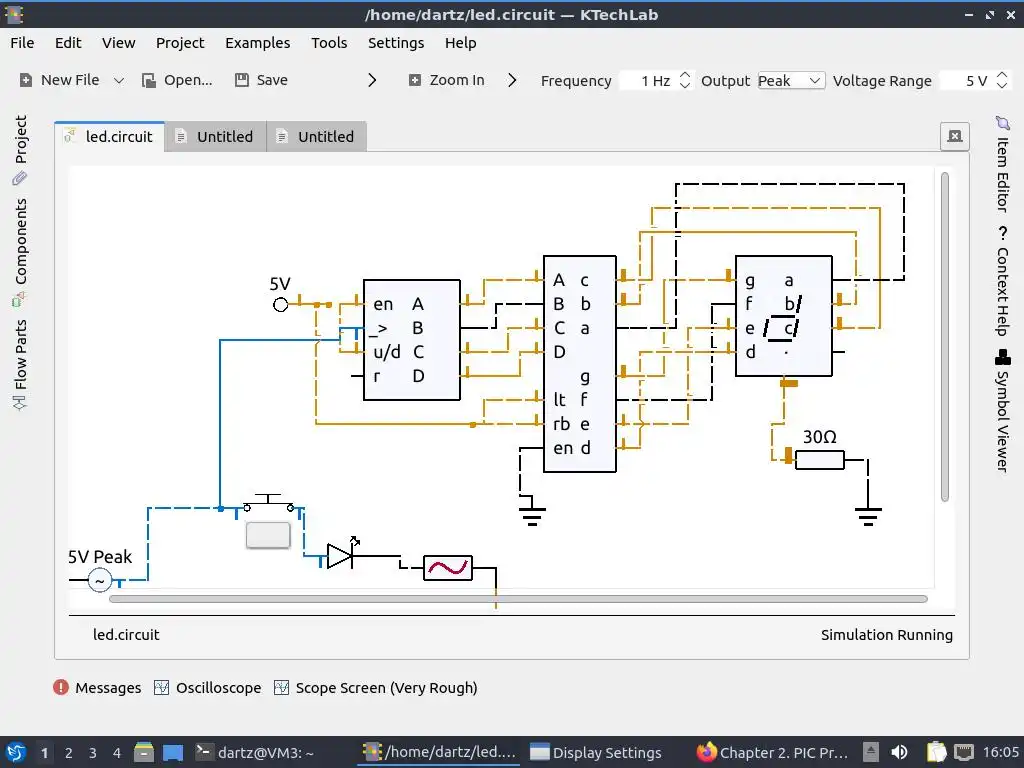This screenshot has height=768, width=1024.
Task: Switch to the second Untitled tab
Action: pos(317,136)
